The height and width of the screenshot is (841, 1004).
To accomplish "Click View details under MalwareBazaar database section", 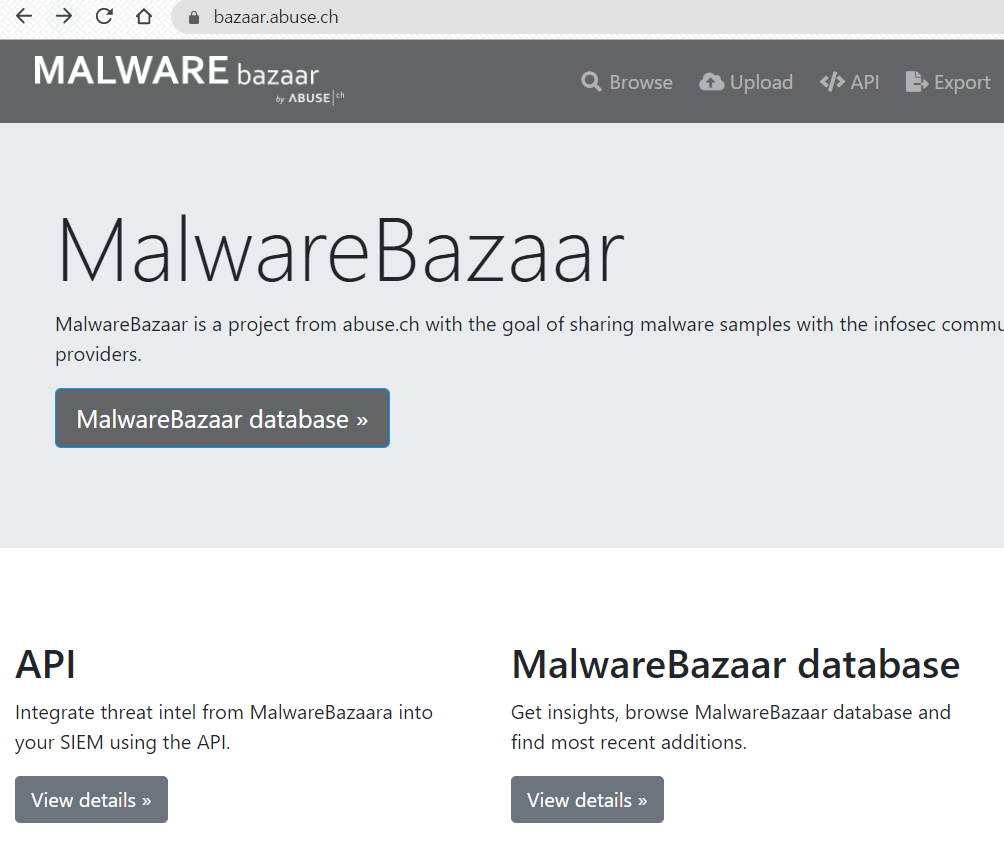I will click(587, 799).
